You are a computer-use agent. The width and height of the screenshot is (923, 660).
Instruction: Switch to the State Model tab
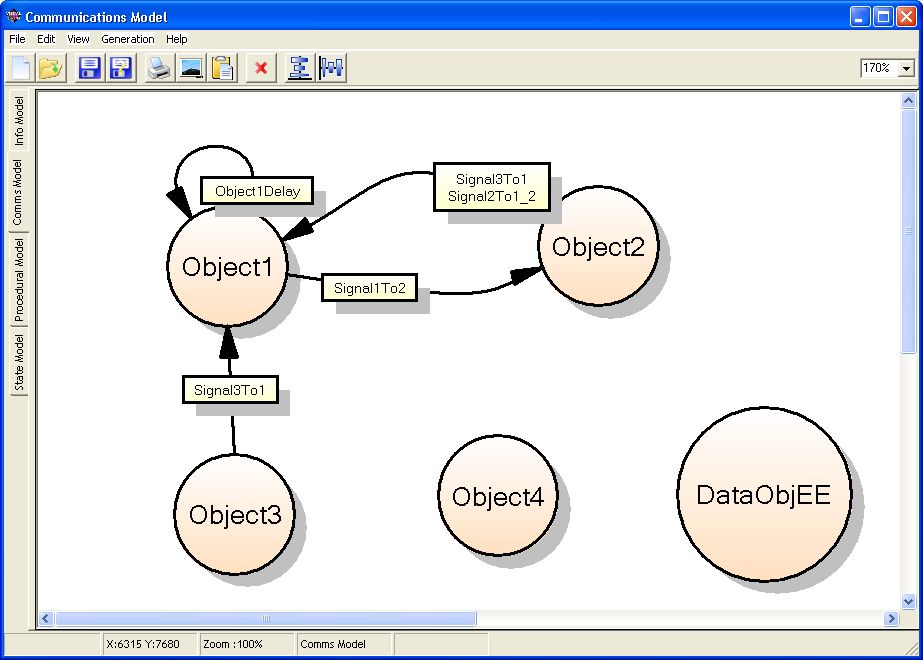(x=19, y=363)
